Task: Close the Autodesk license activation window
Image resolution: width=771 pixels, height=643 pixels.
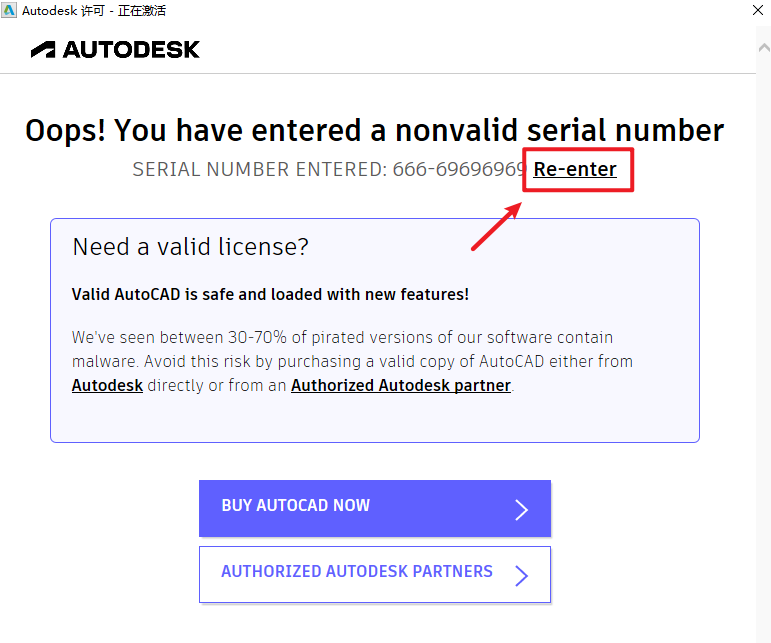Action: (x=758, y=11)
